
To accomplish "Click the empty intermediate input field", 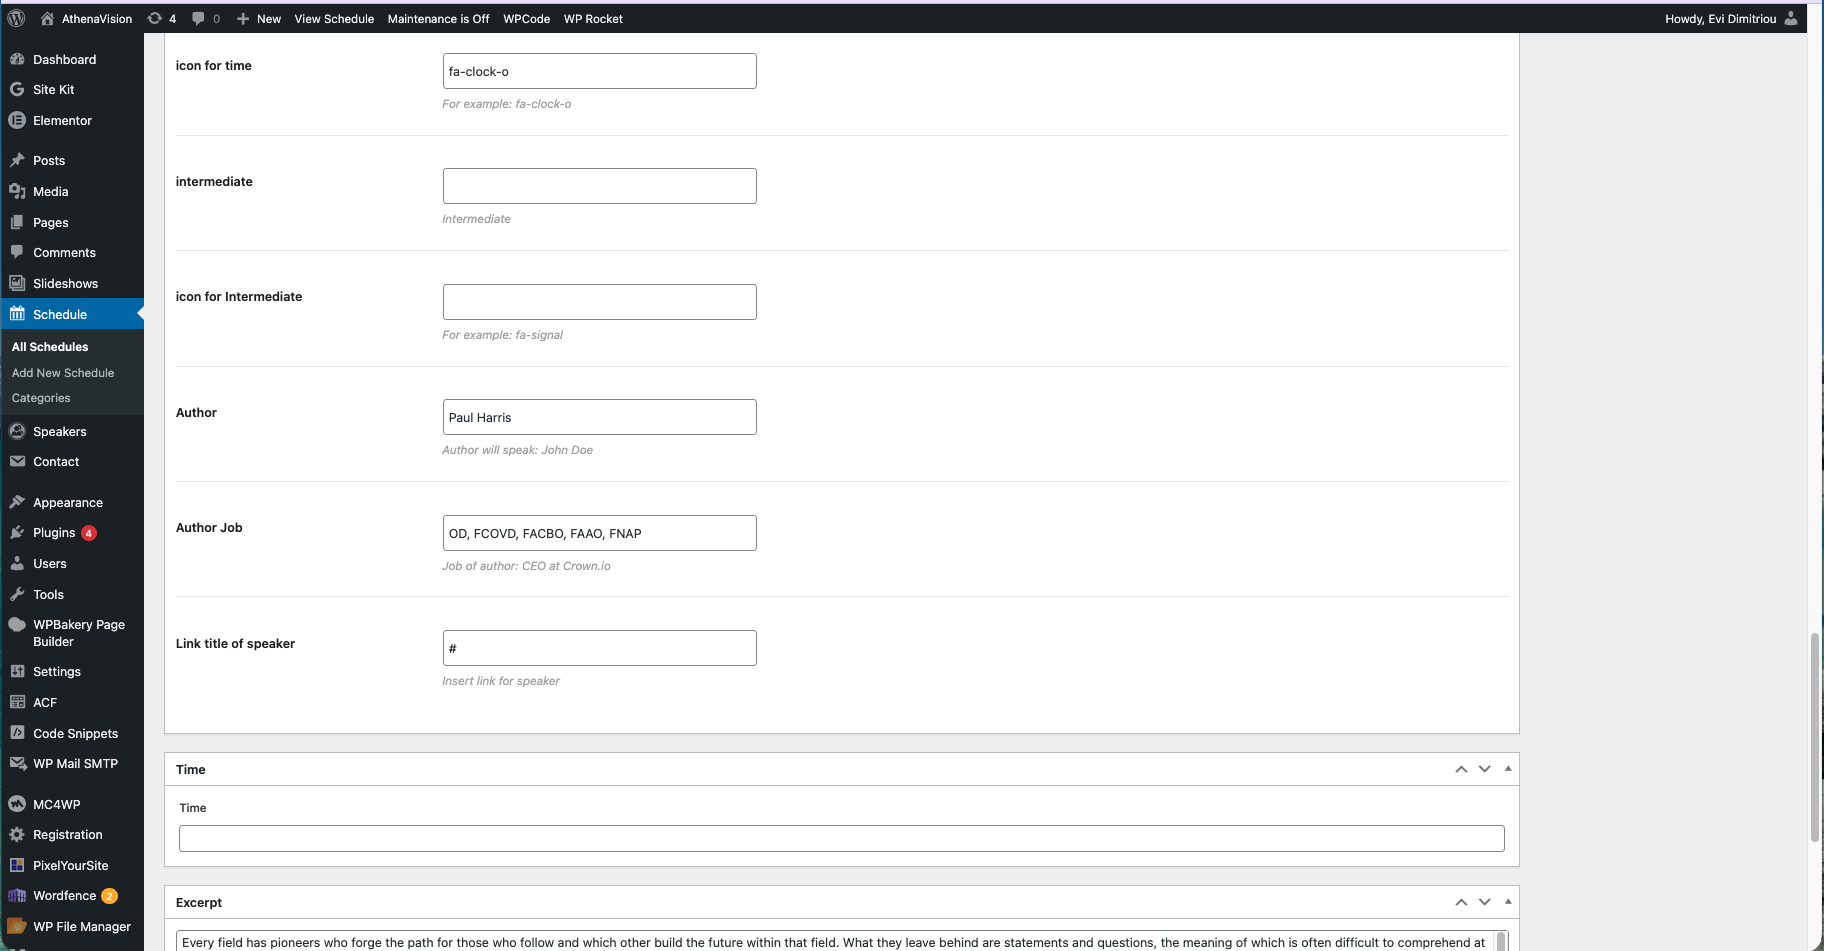I will [599, 186].
